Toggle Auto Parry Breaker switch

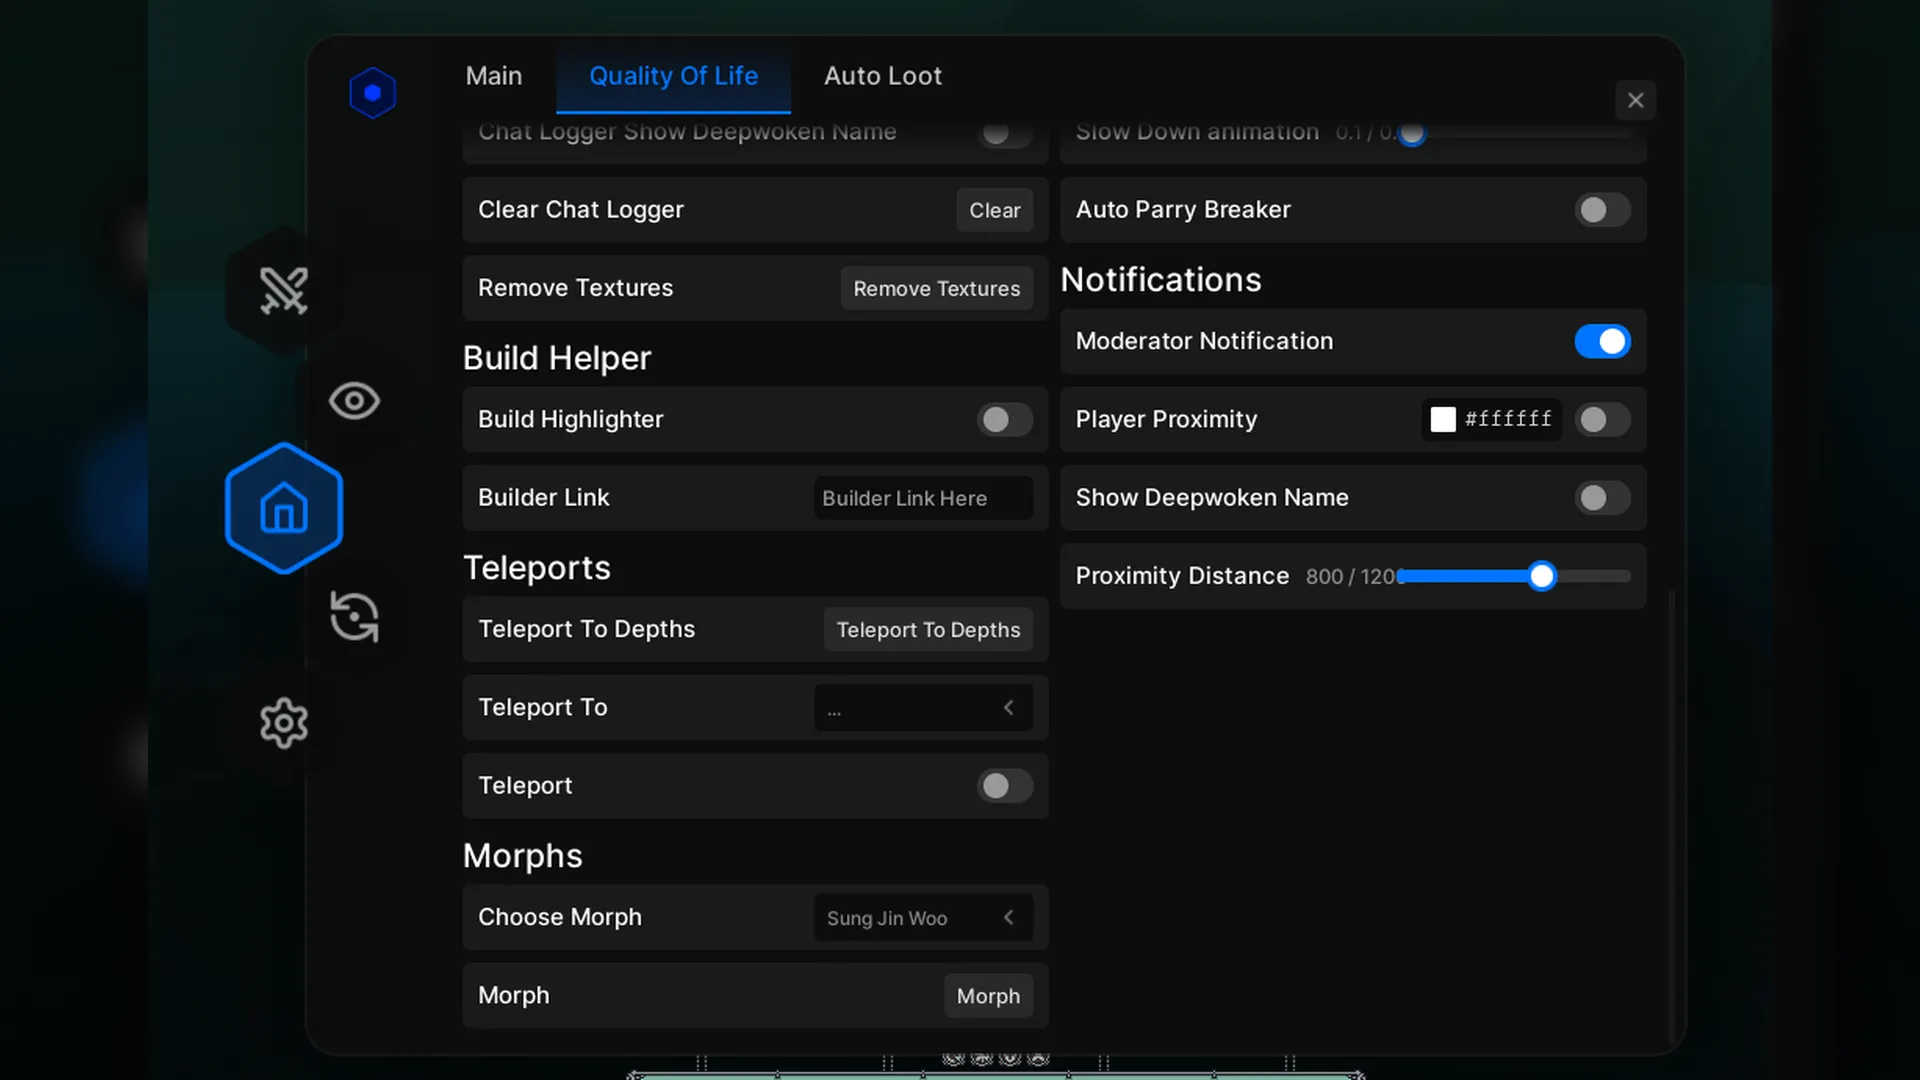pyautogui.click(x=1602, y=210)
